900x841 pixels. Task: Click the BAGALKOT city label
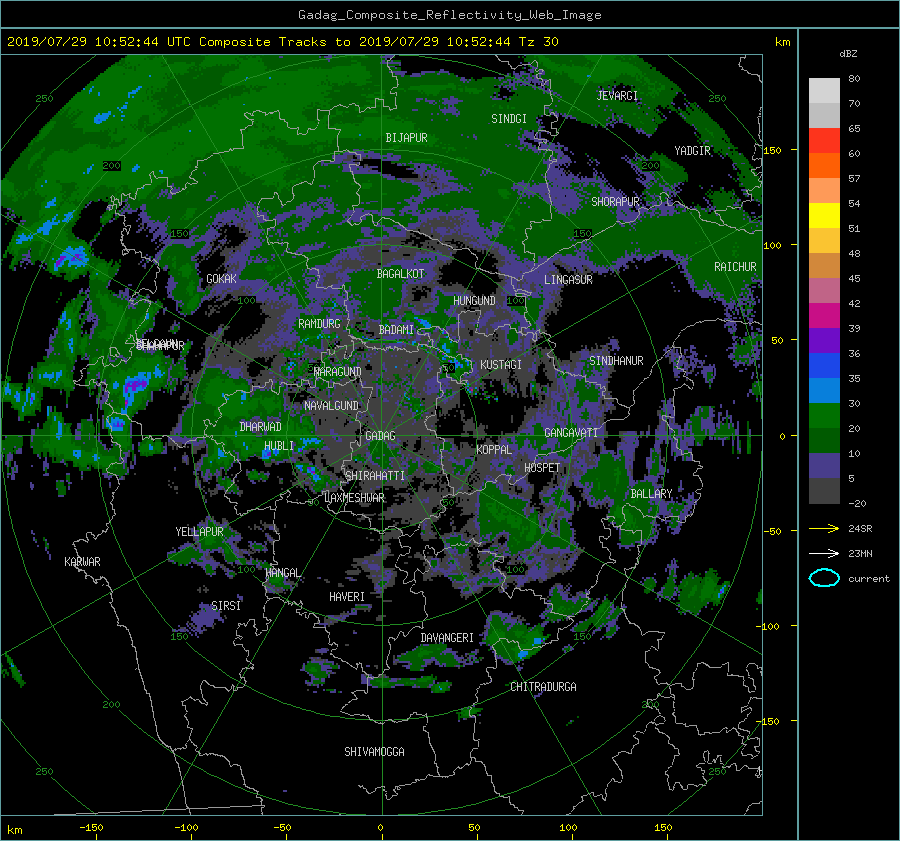400,274
